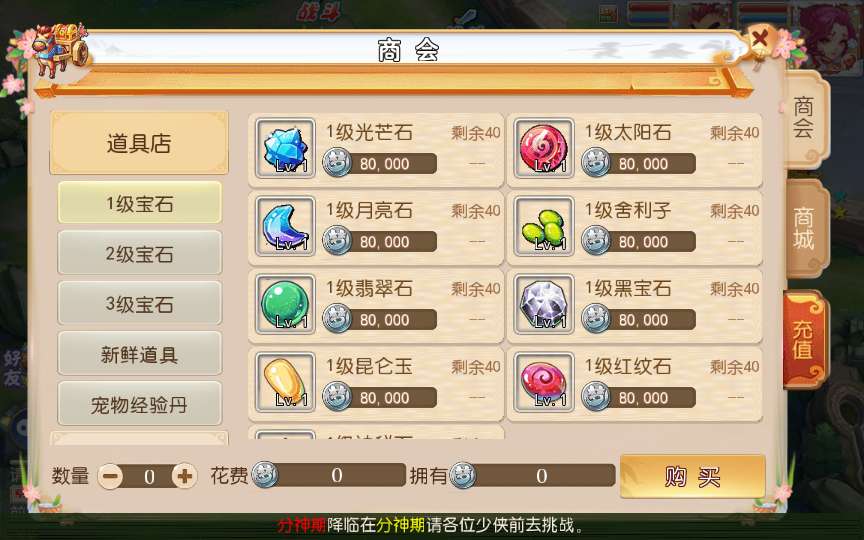Open the 宠物经验丹 category

139,404
